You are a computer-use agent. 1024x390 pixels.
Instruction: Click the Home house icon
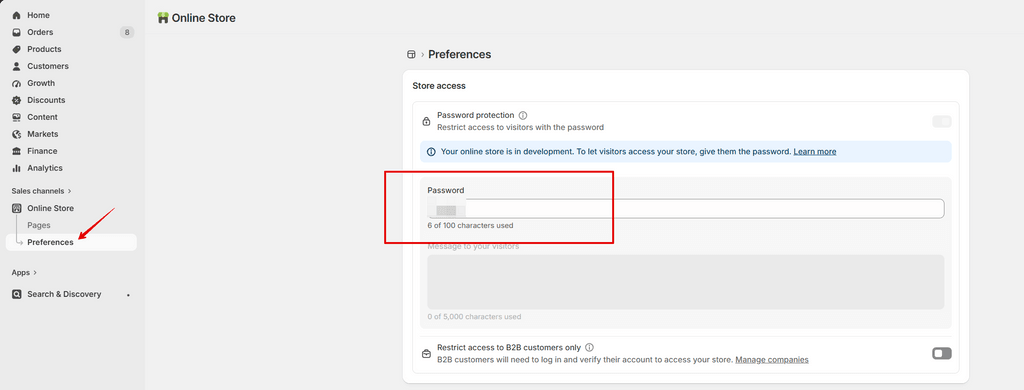[x=17, y=15]
